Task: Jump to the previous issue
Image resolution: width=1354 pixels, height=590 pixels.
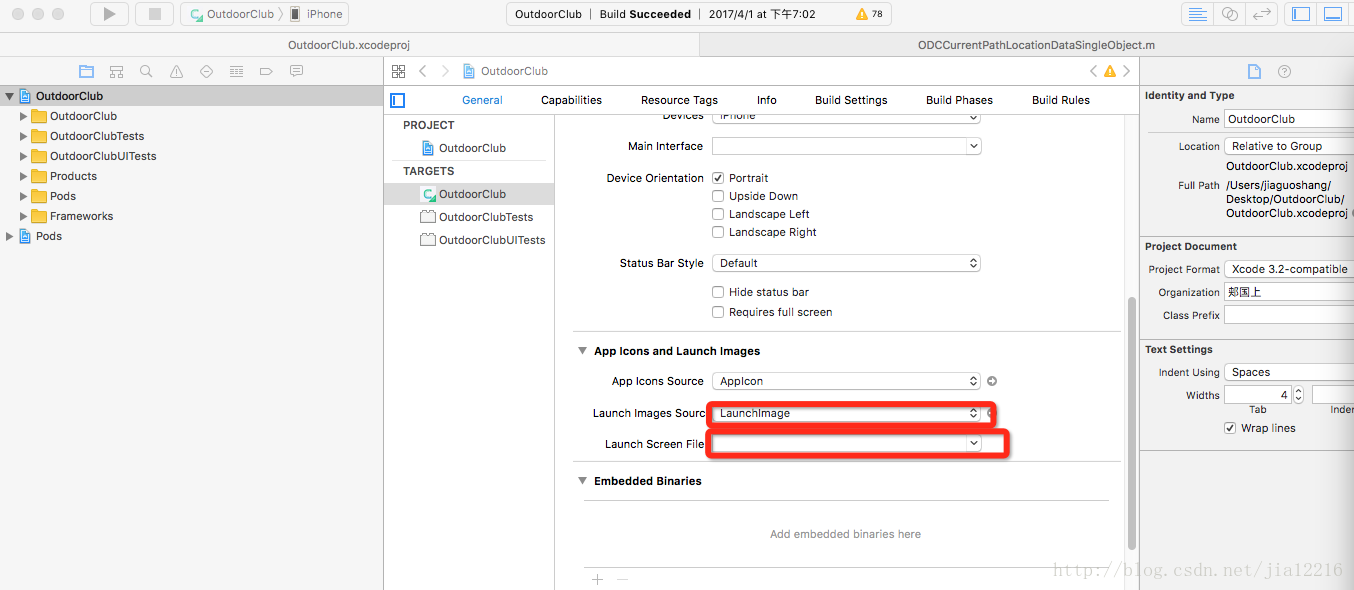Action: [1093, 71]
